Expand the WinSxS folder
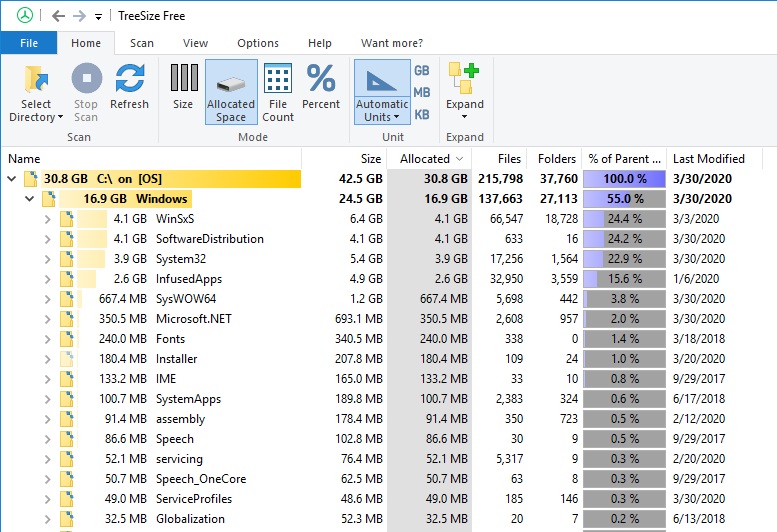Image resolution: width=777 pixels, height=532 pixels. click(48, 219)
